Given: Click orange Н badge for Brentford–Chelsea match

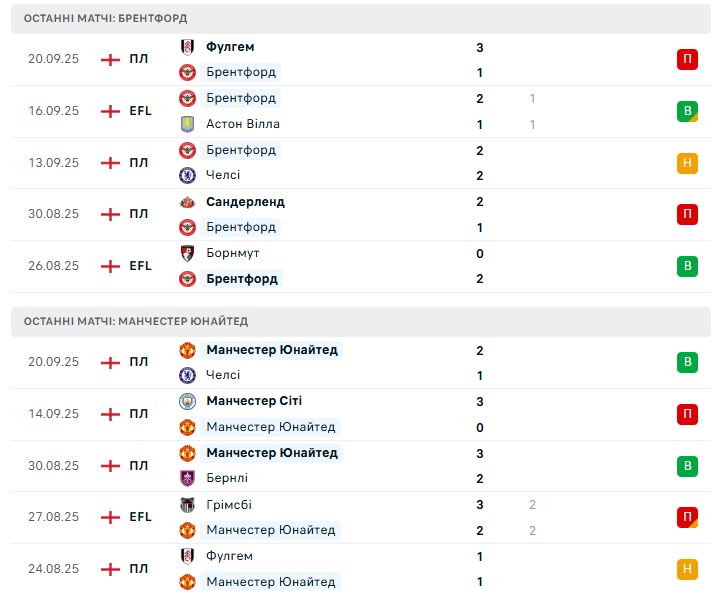Looking at the screenshot, I should [687, 163].
